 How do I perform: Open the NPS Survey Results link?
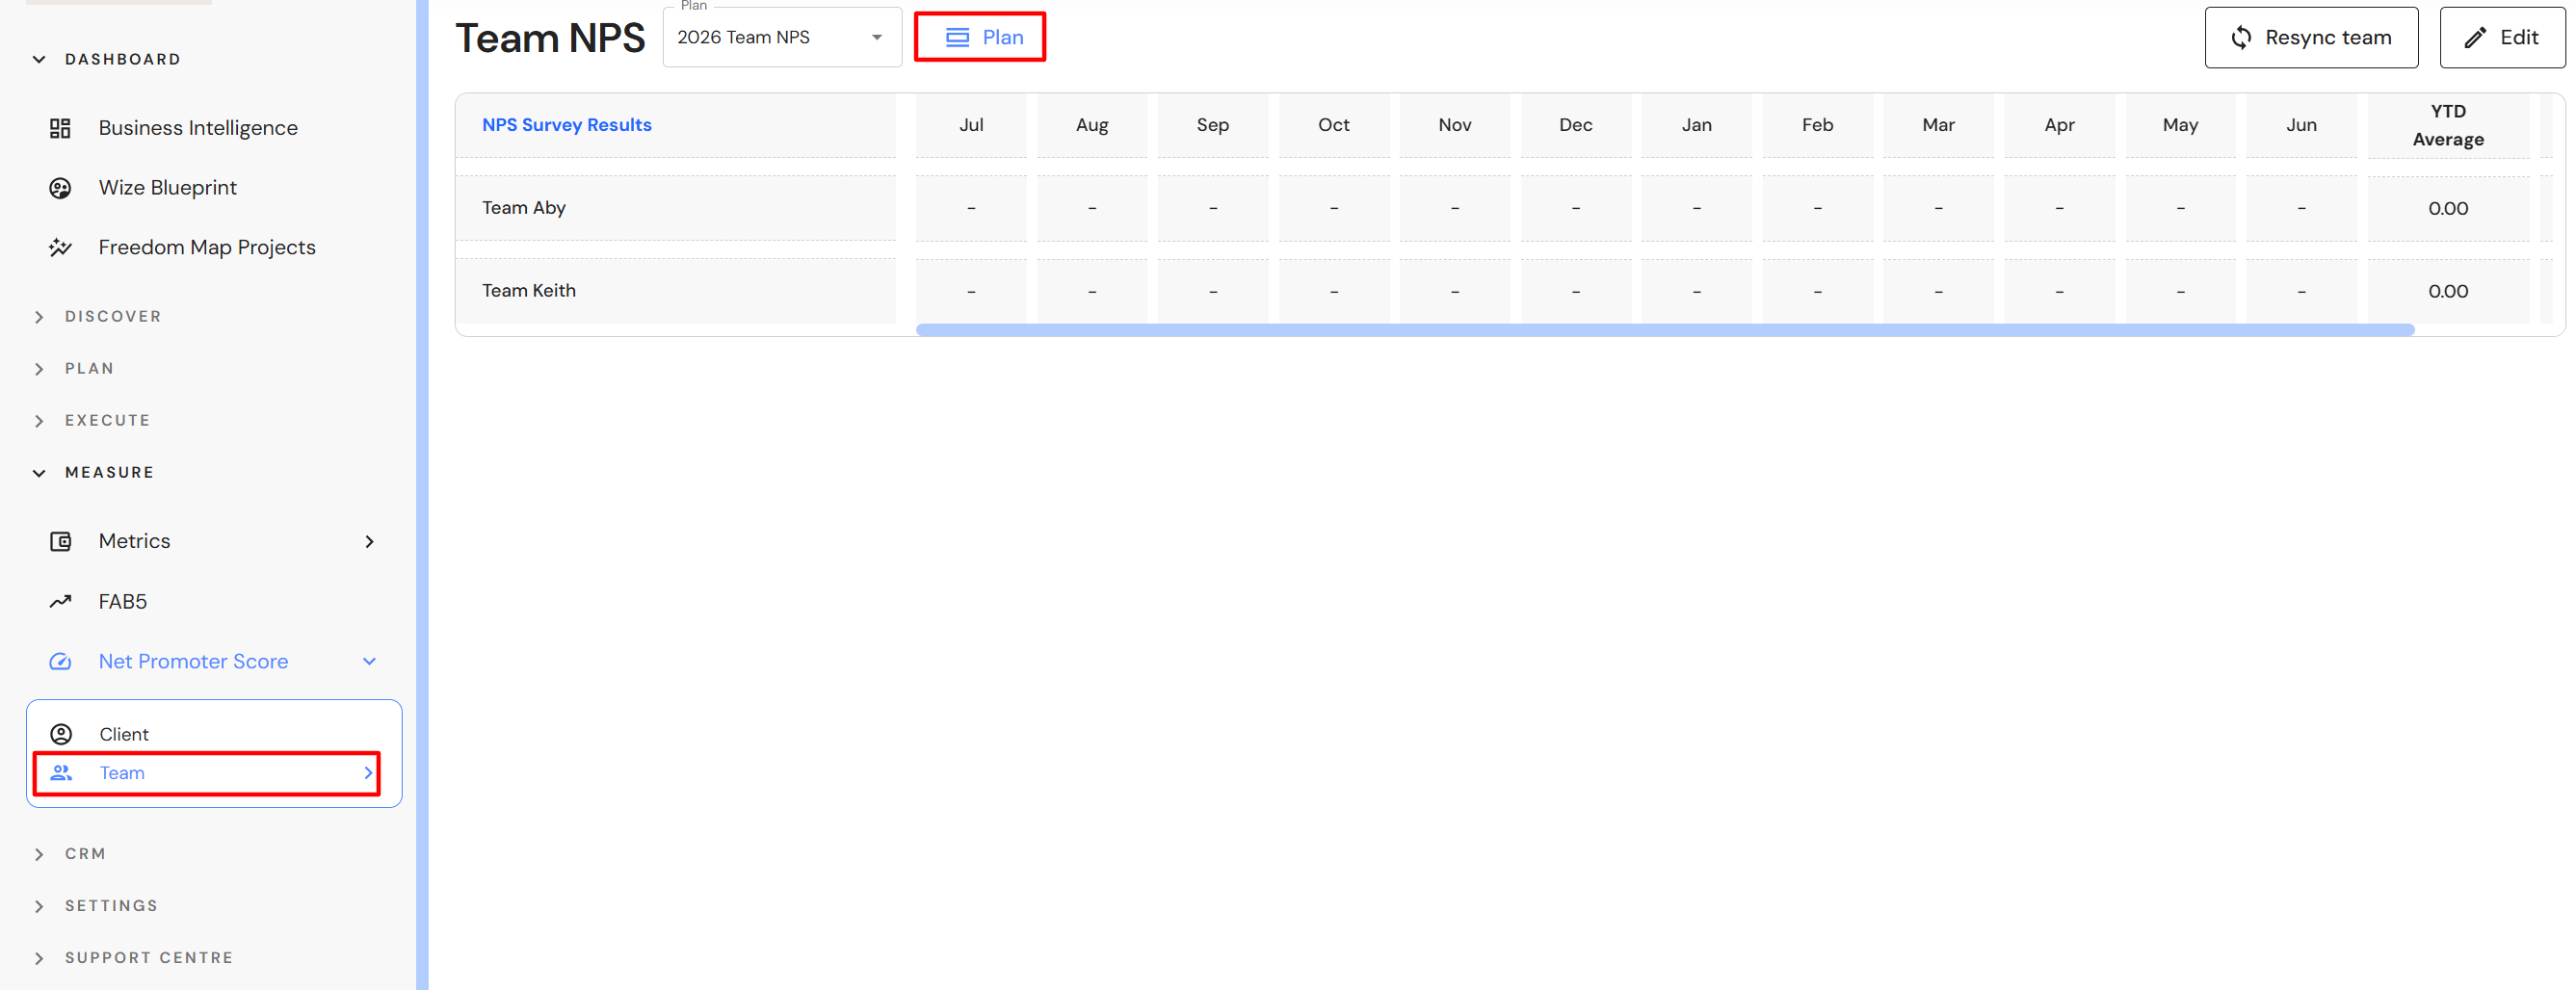566,125
